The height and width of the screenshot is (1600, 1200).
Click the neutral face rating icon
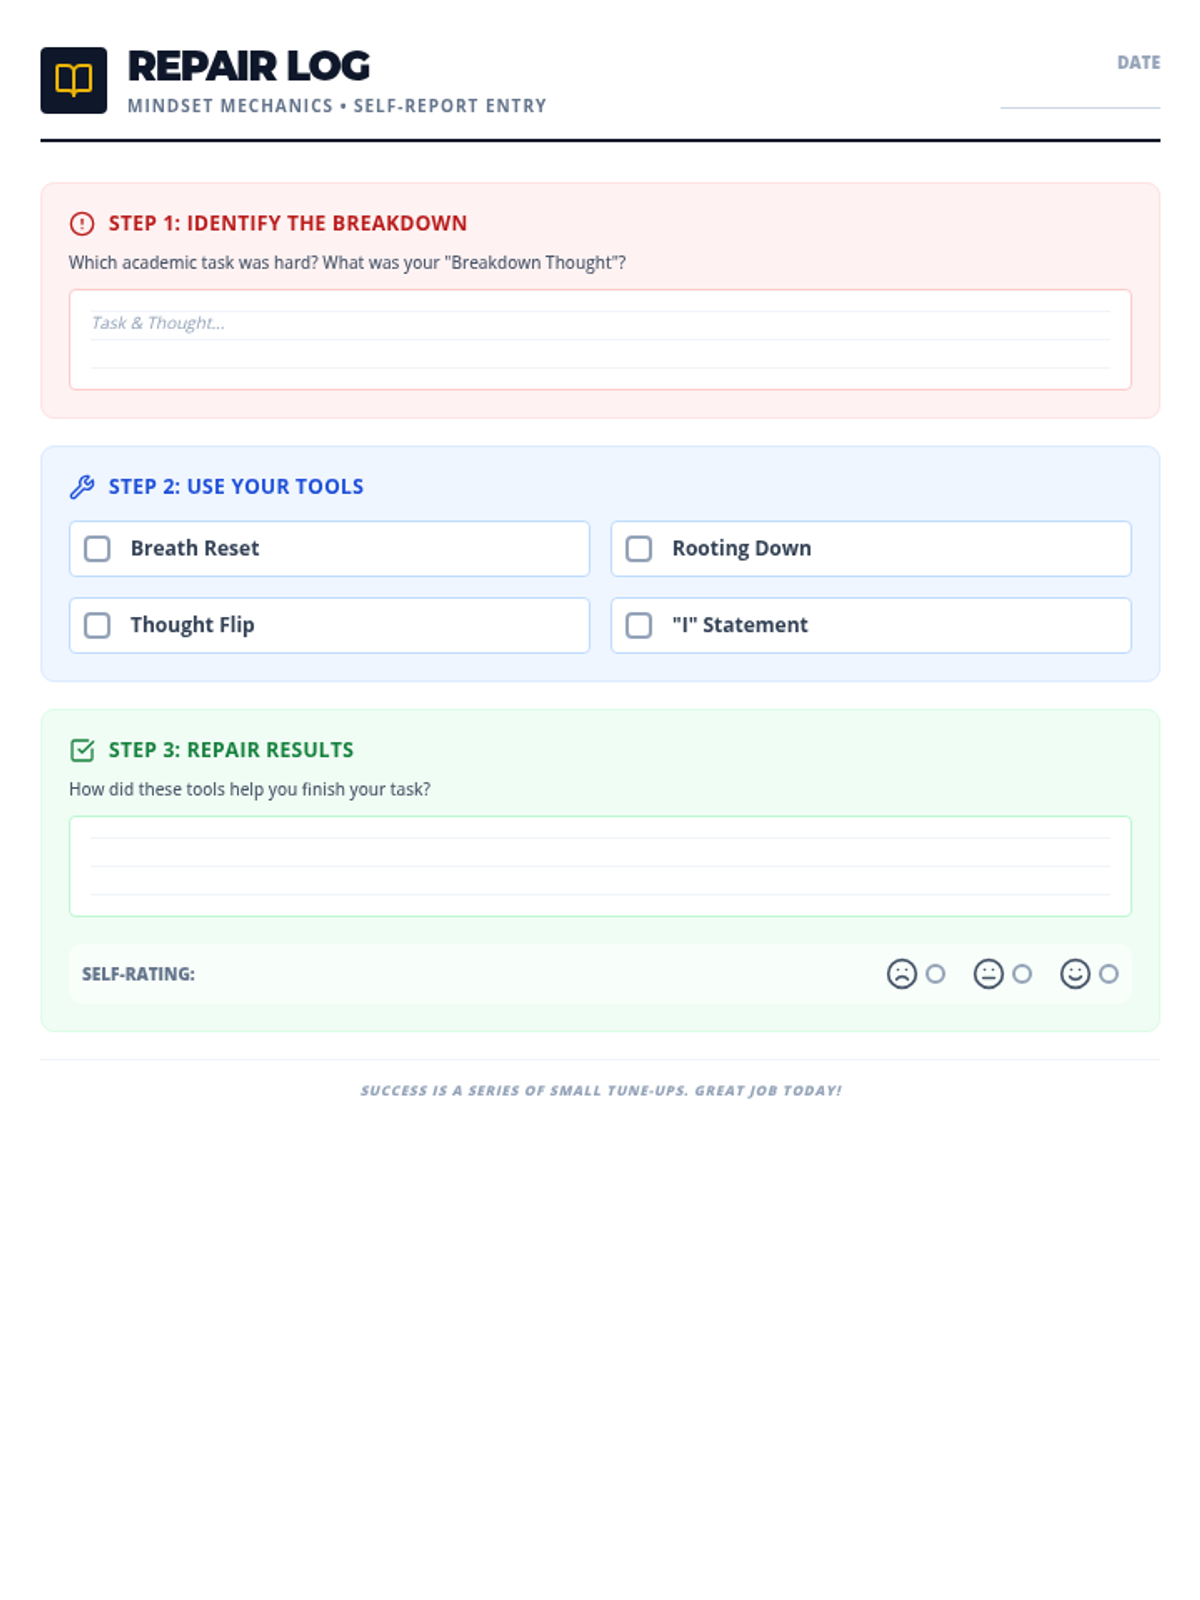988,974
